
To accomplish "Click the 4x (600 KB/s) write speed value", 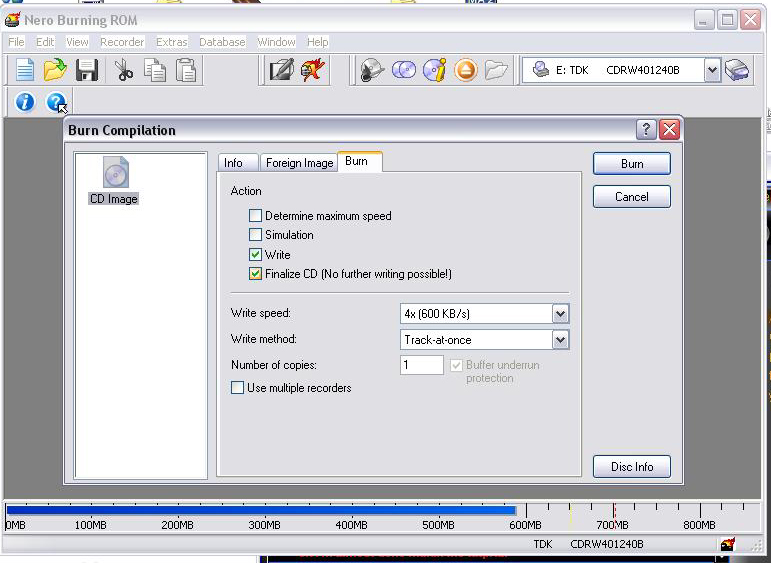I will click(x=437, y=314).
